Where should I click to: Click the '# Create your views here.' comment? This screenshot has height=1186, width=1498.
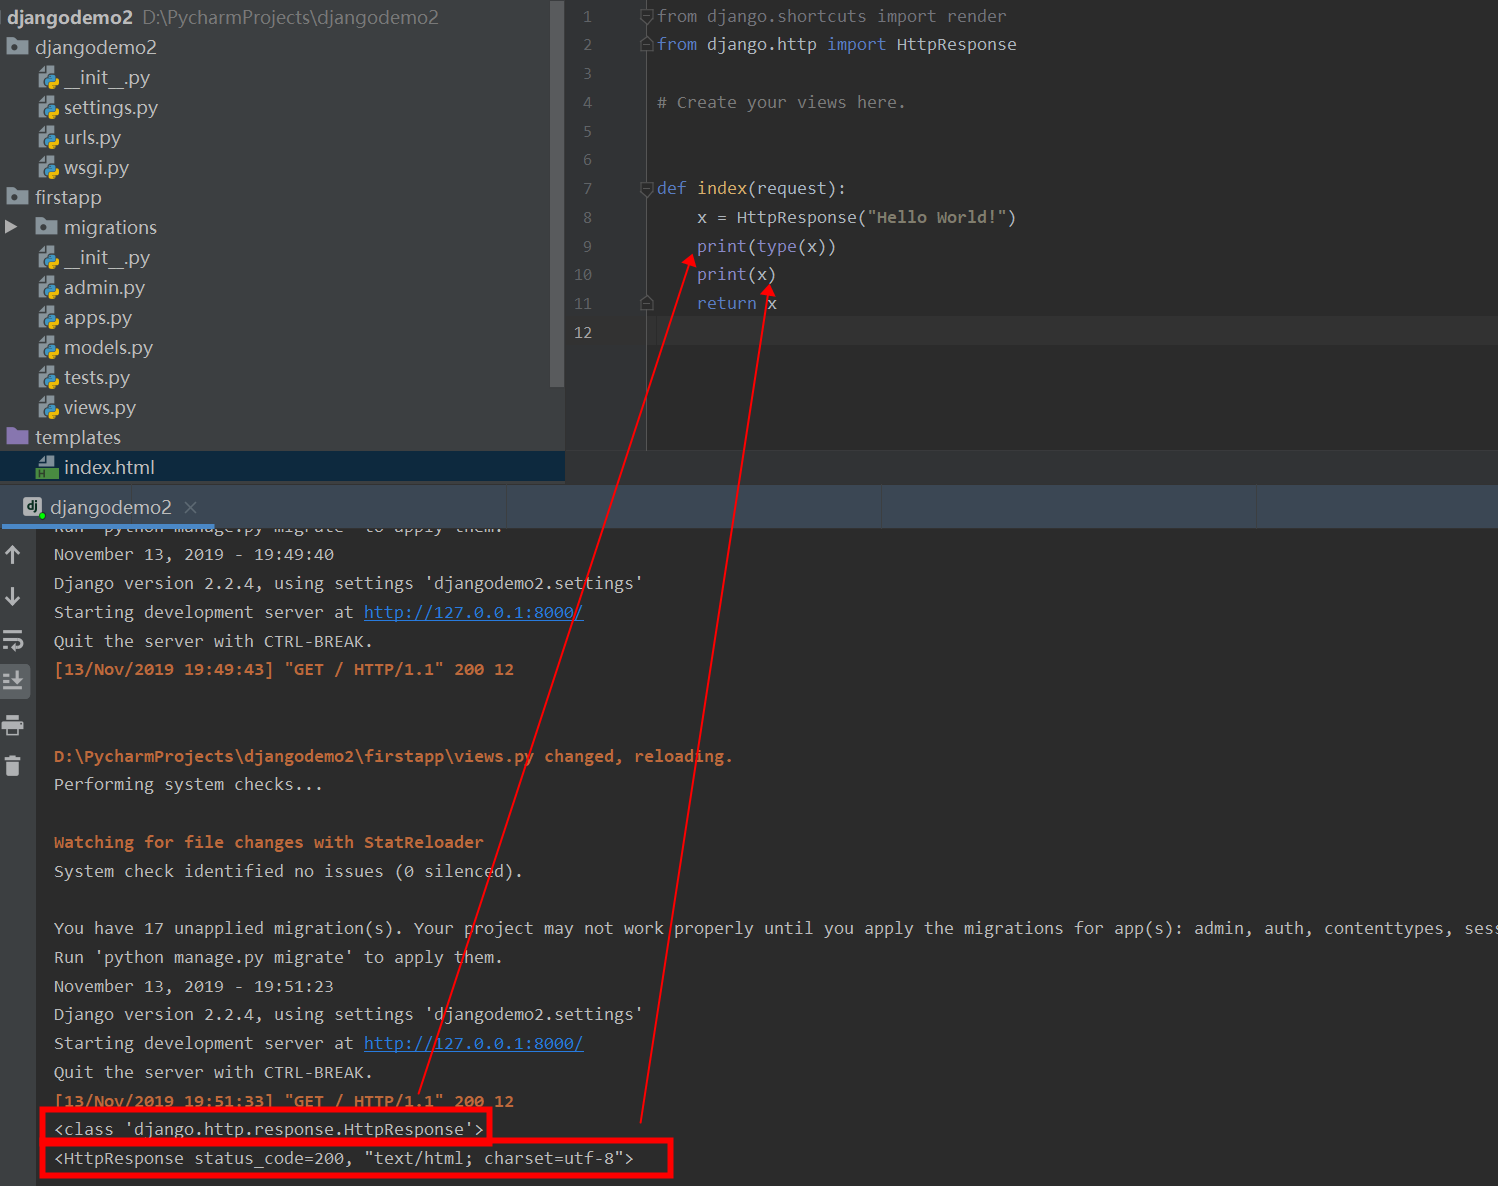781,102
